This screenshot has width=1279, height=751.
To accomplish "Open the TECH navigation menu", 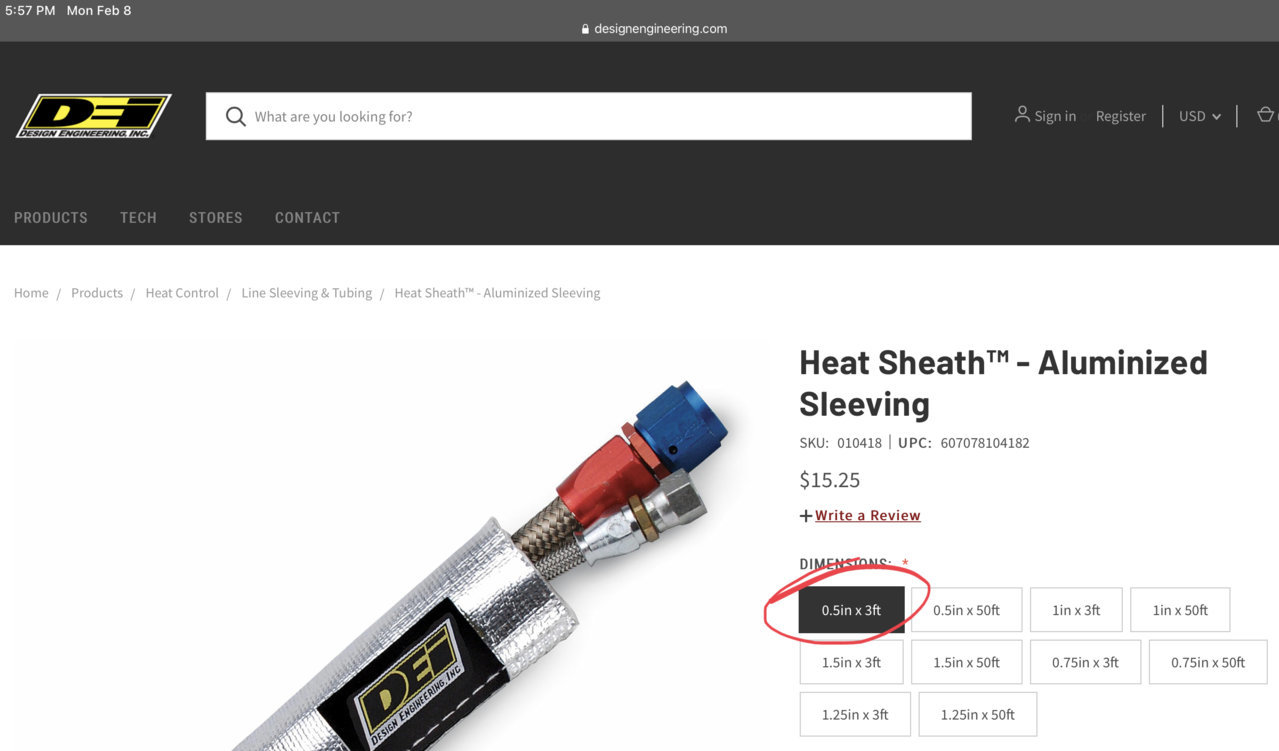I will click(x=138, y=217).
